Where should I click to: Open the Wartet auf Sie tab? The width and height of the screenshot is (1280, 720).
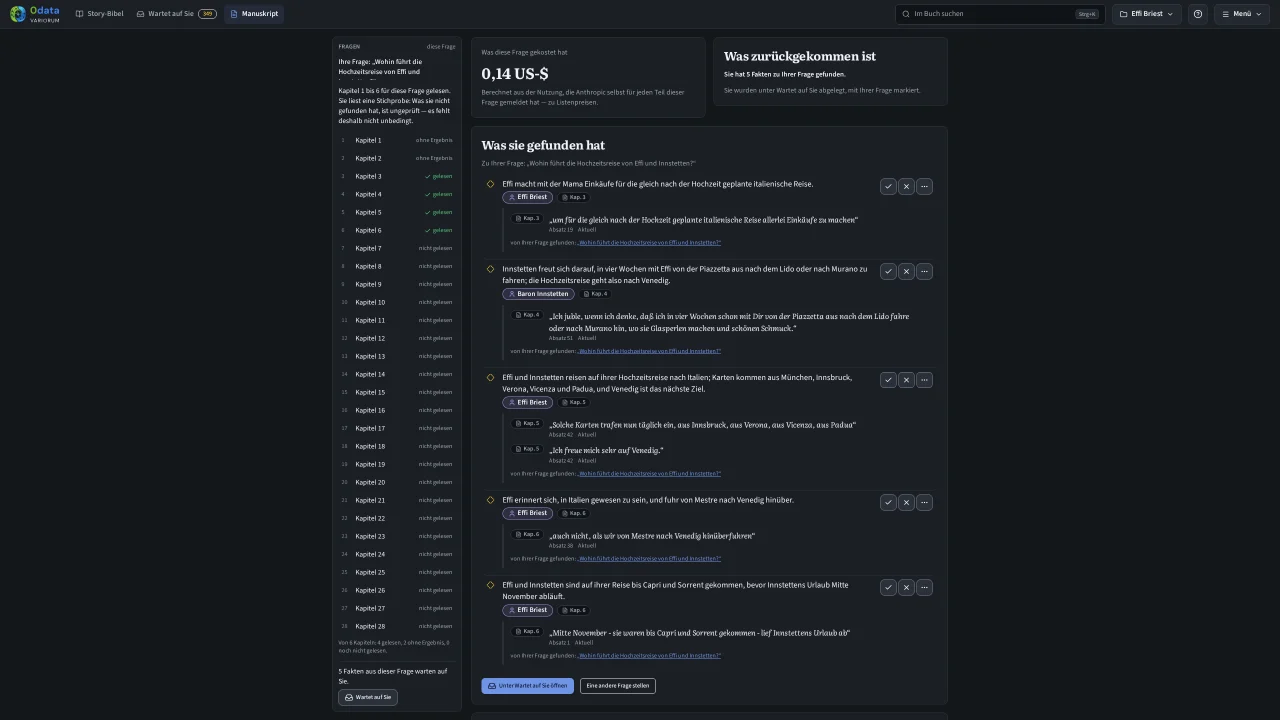pos(176,14)
